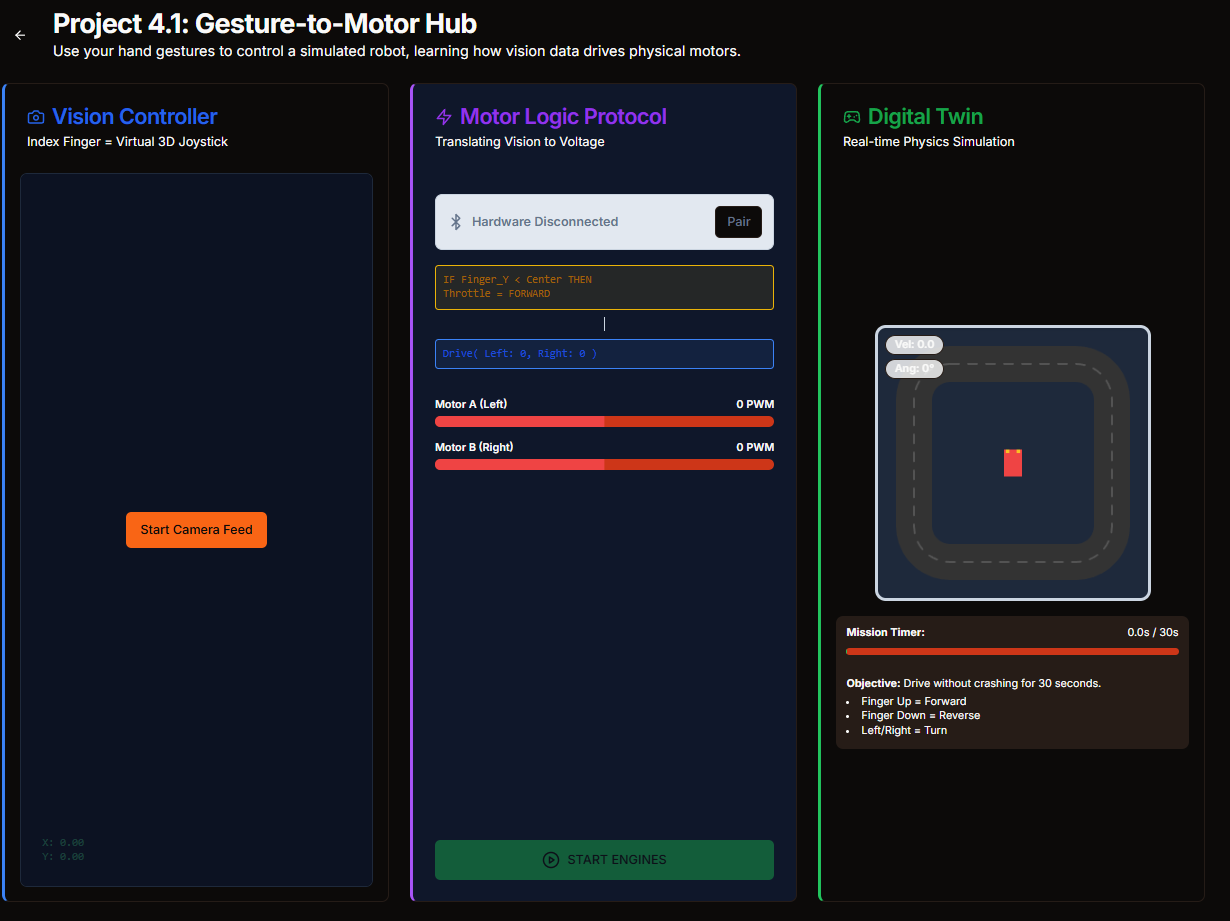Click the Hardware Disconnected status label
Image resolution: width=1230 pixels, height=921 pixels.
(545, 222)
